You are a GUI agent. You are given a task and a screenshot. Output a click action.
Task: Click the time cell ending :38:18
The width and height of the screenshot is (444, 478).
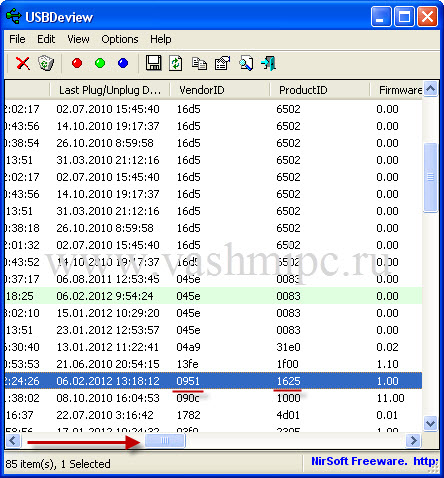(x=22, y=228)
